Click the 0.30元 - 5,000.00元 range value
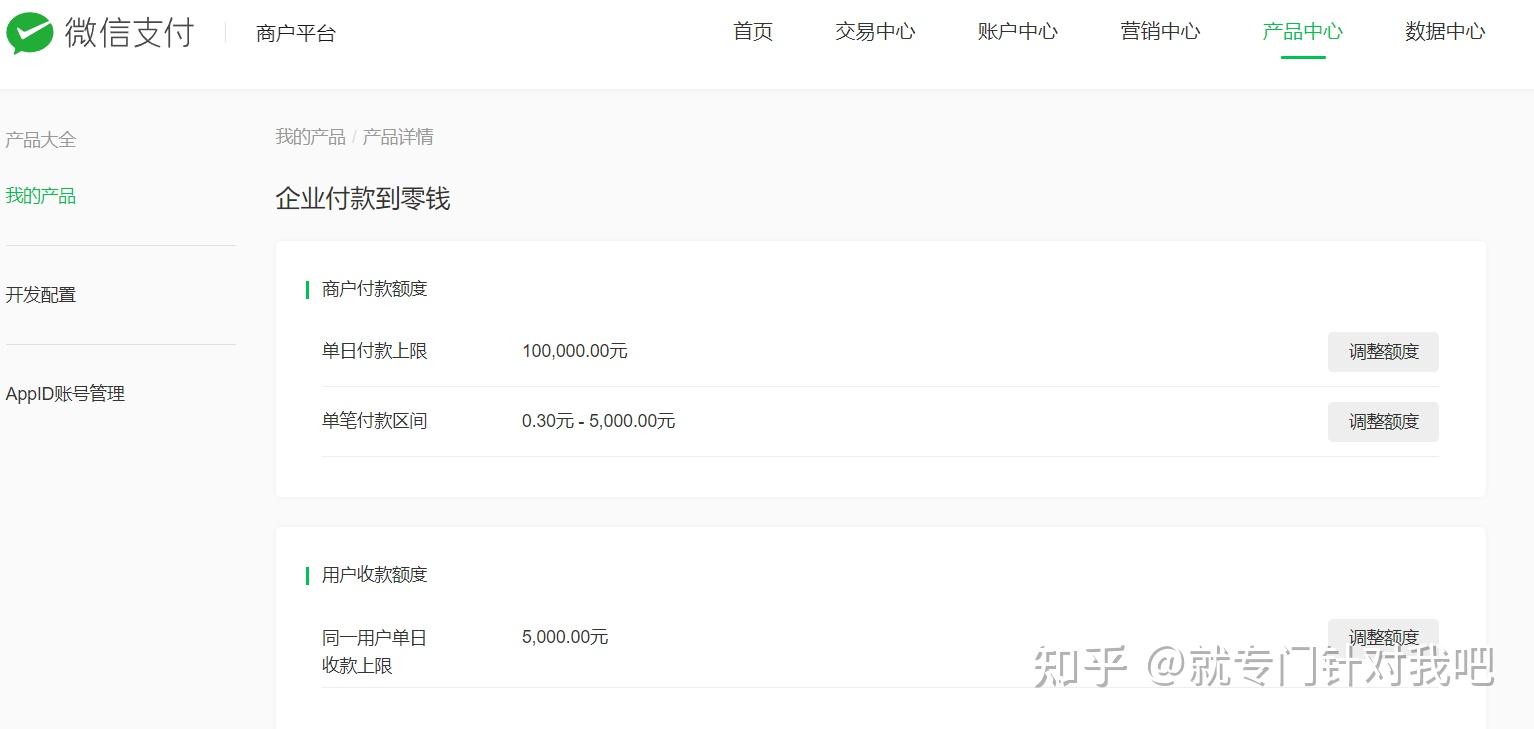Viewport: 1534px width, 729px height. coord(599,421)
